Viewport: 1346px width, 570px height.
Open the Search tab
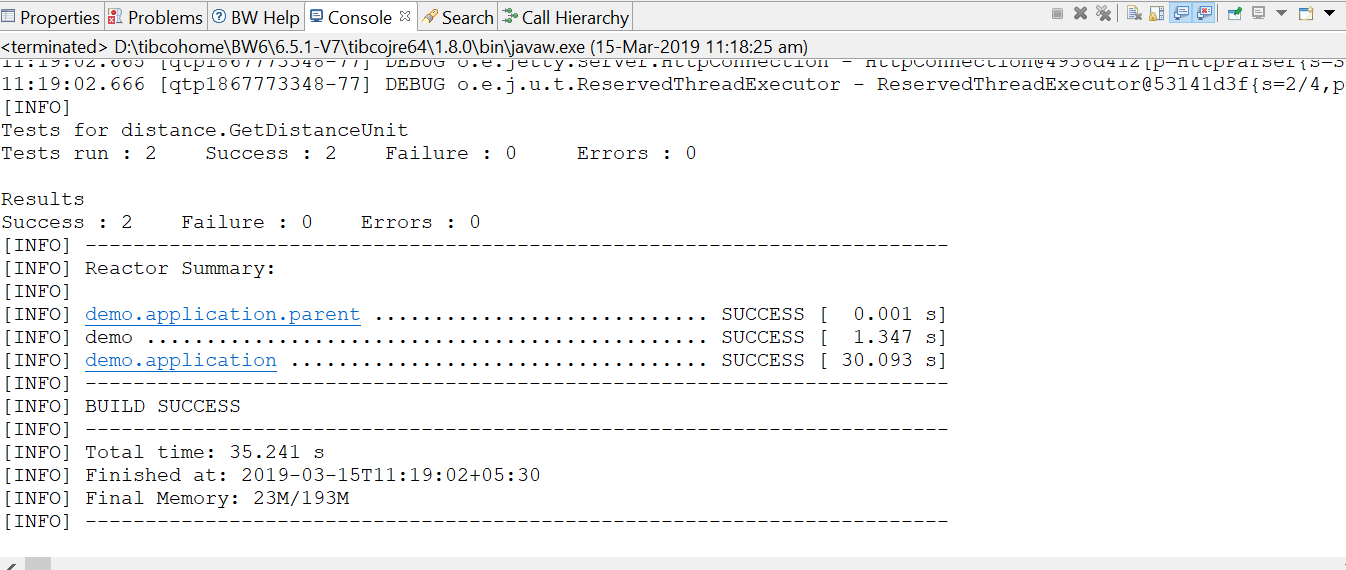pos(458,17)
